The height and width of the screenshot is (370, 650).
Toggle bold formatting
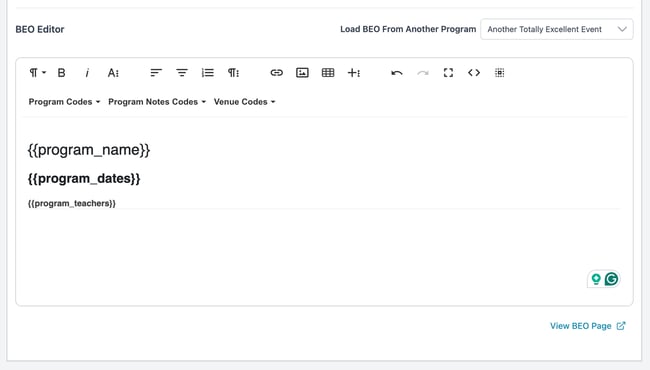[61, 73]
